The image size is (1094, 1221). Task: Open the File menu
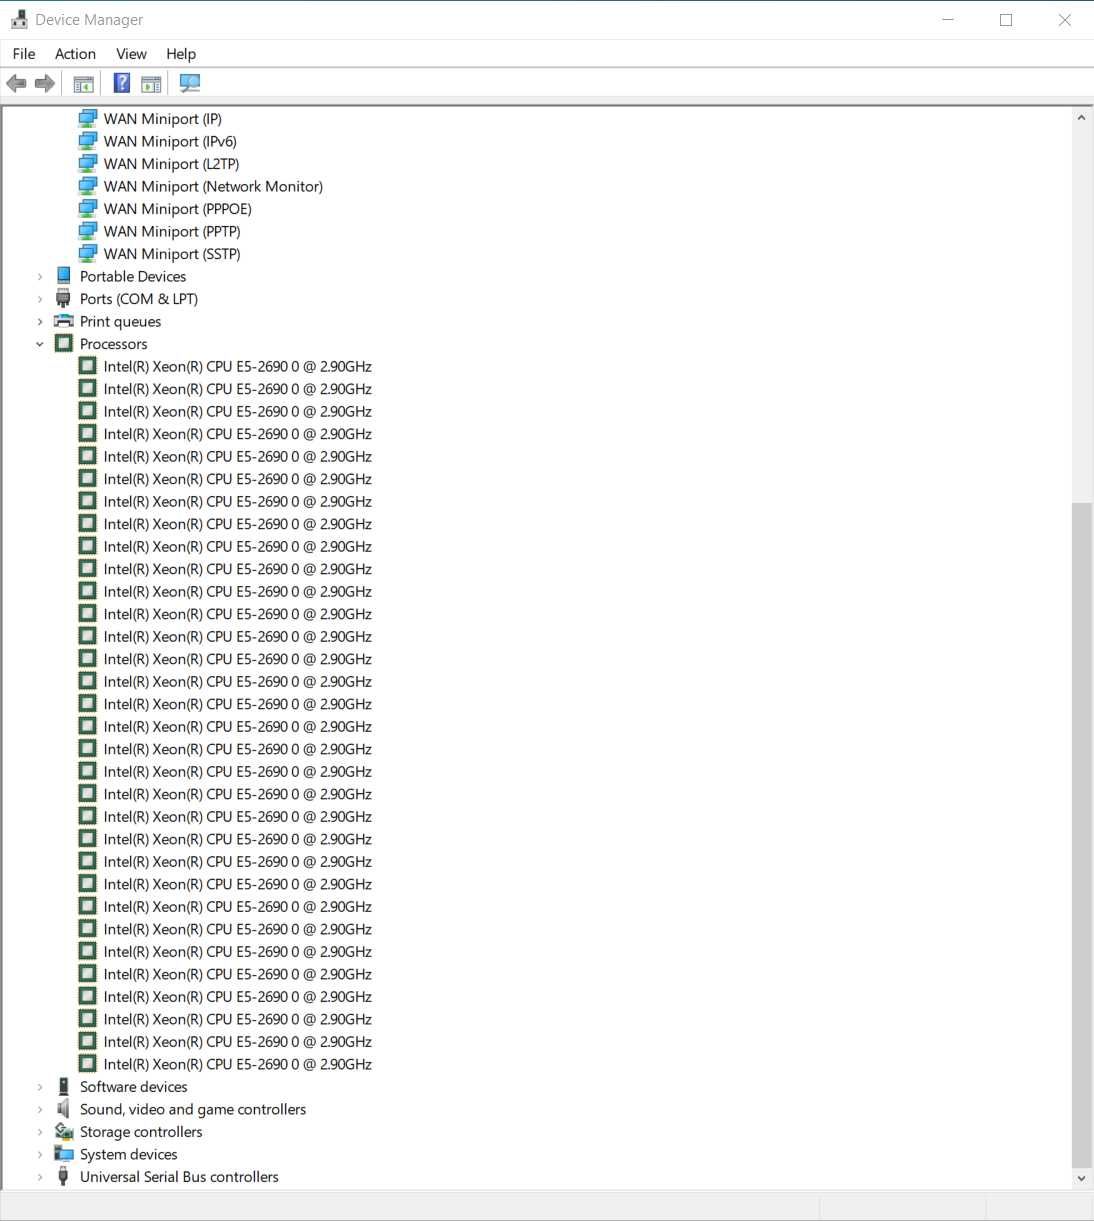coord(24,54)
